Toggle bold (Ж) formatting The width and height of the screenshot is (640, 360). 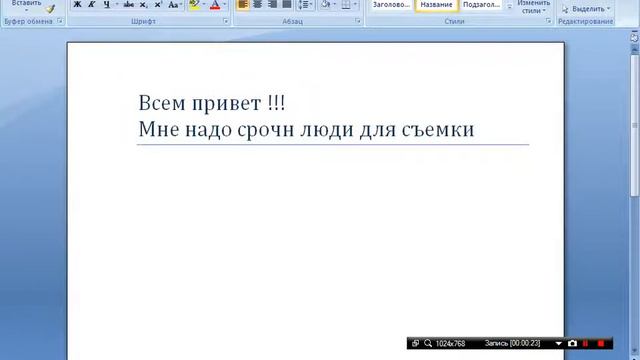tap(77, 5)
